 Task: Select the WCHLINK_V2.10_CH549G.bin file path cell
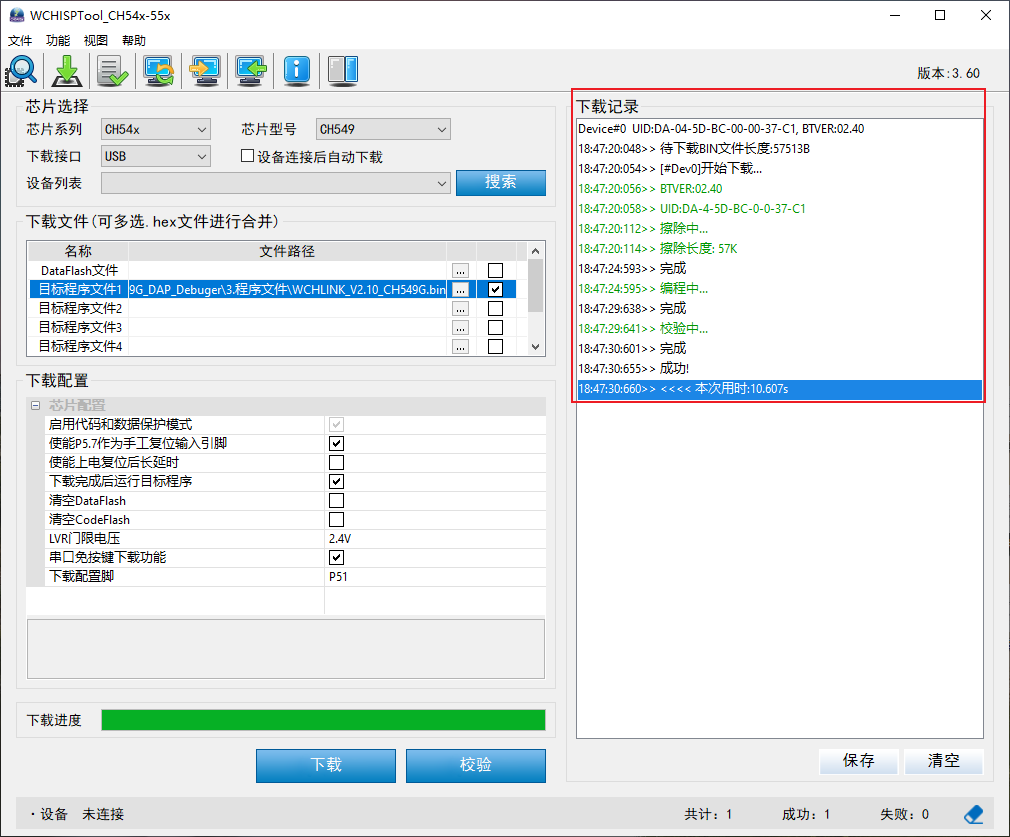pos(287,289)
